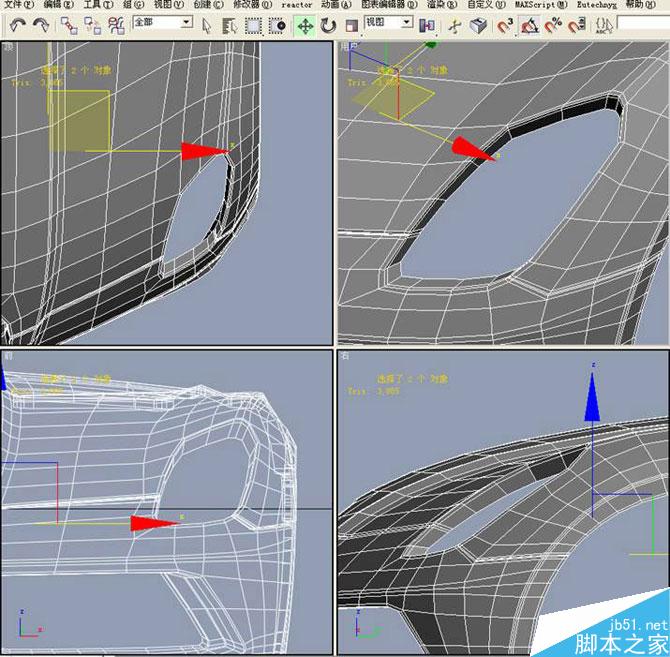Click the Unlink Selection tool icon
Screen dimensions: 670x657
click(92, 26)
